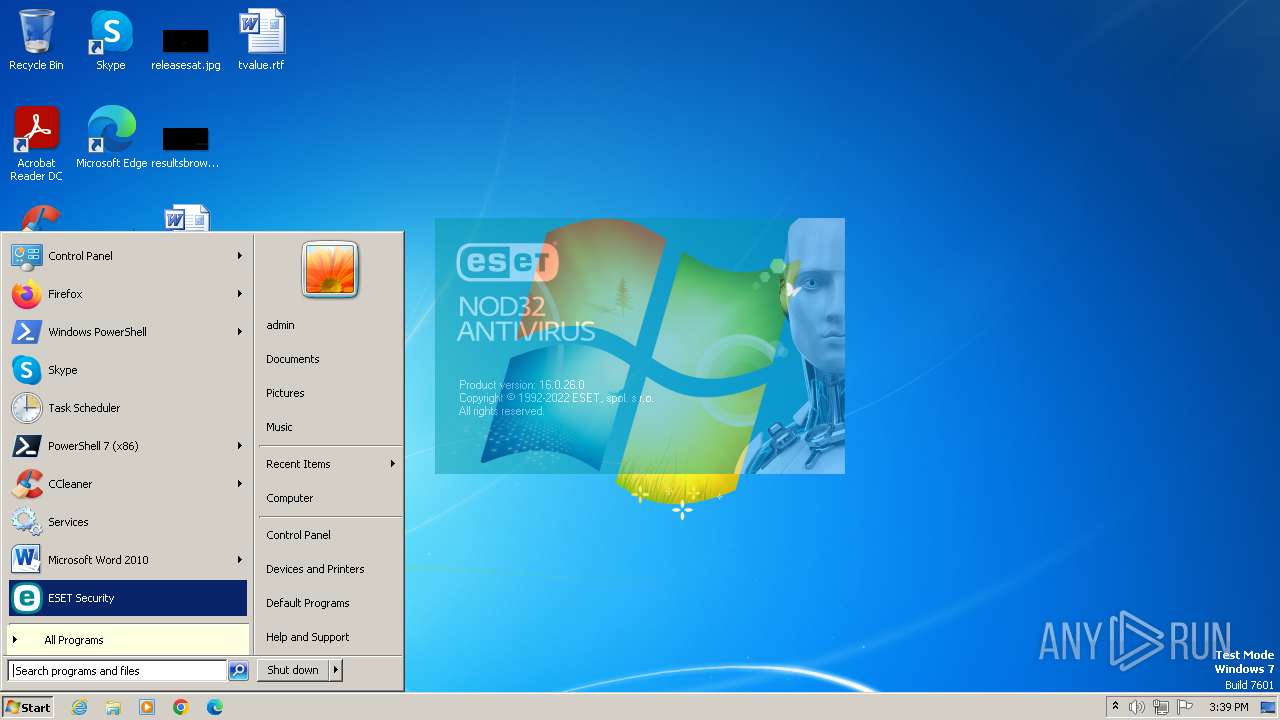Click the CCleaner icon in Start menu
The width and height of the screenshot is (1280, 720).
(x=26, y=484)
